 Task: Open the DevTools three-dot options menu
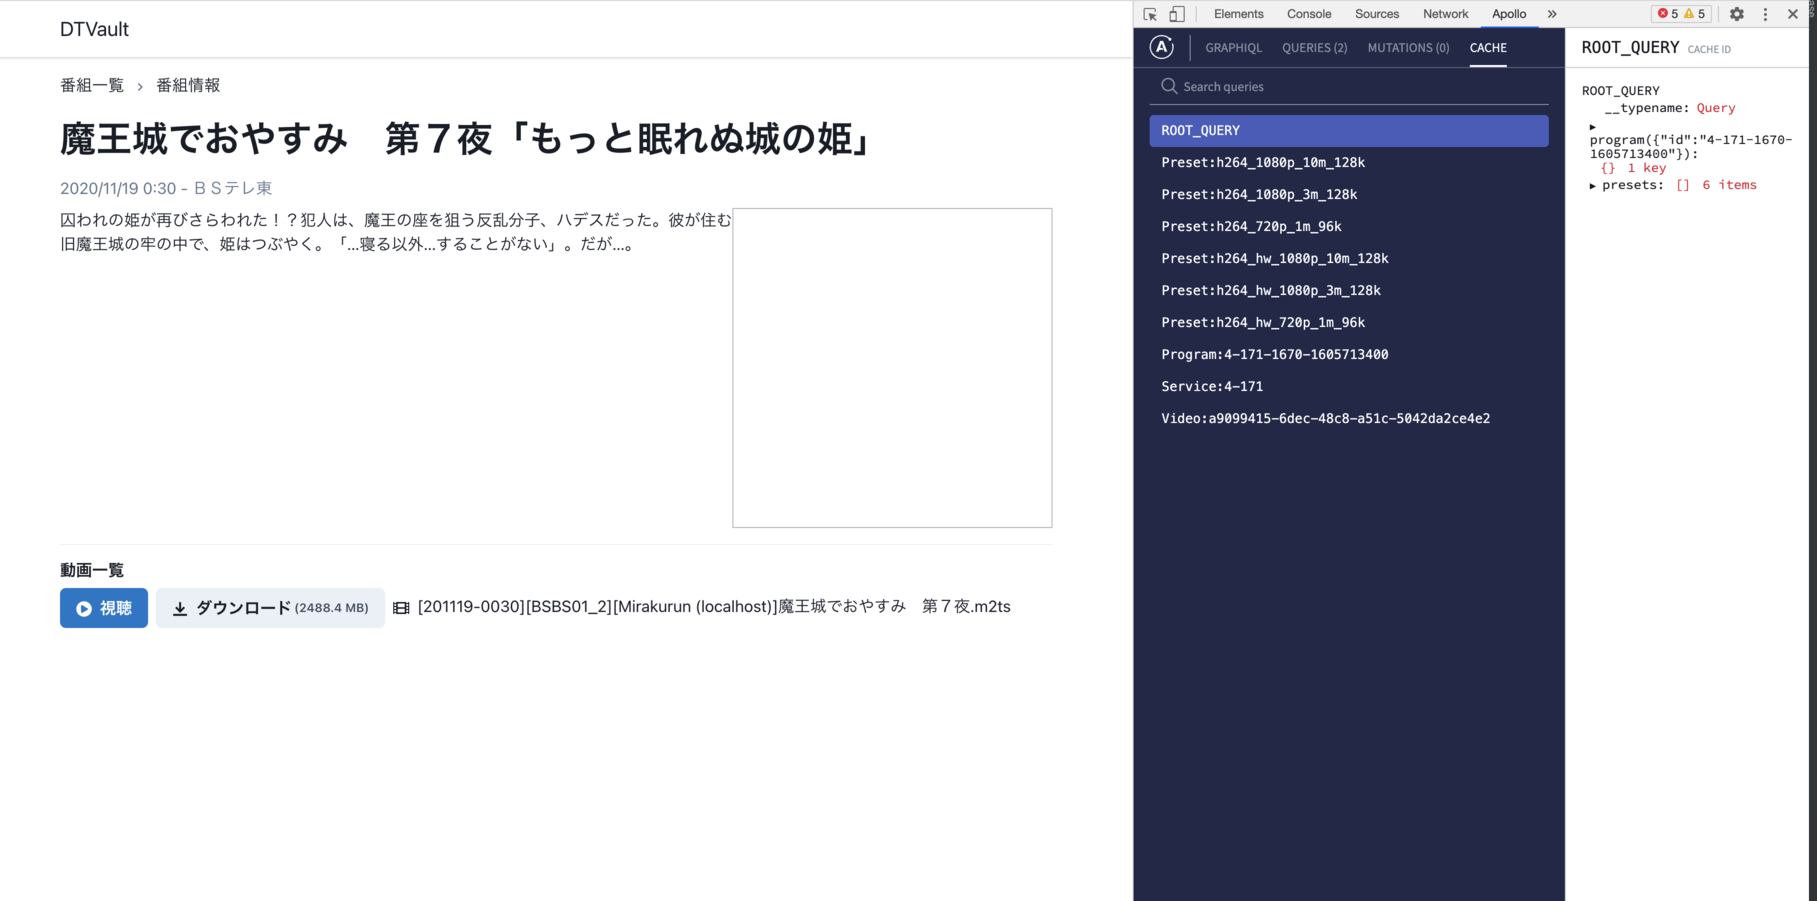coord(1765,14)
